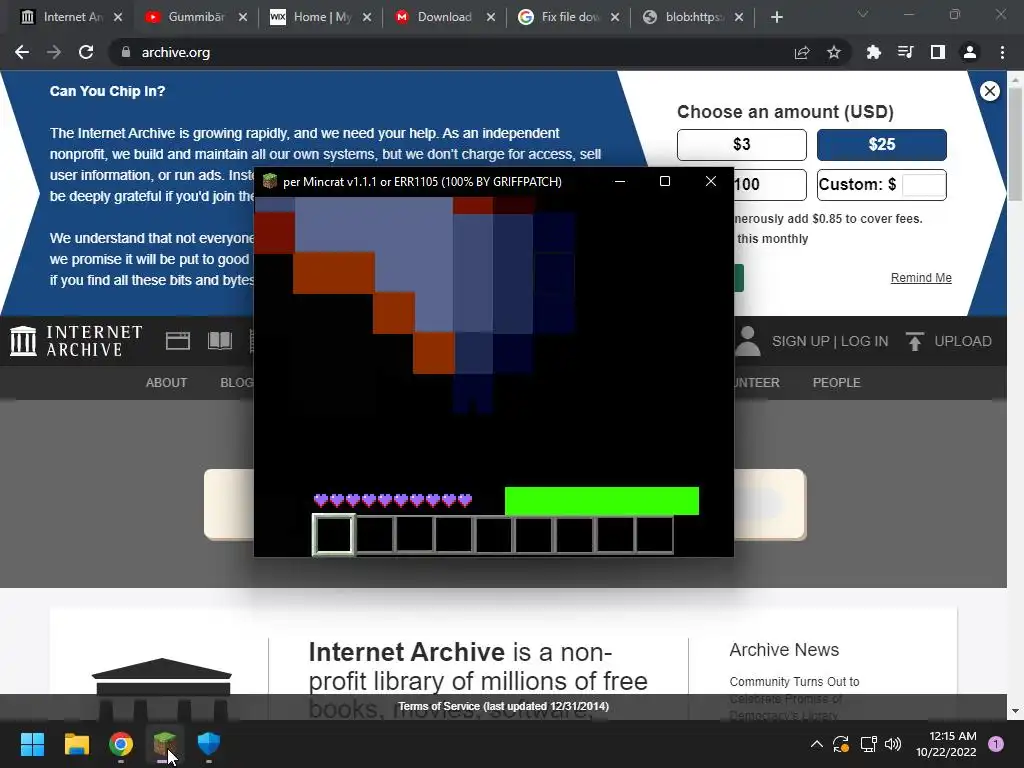Close the blob:https tab
1024x768 pixels.
739,18
